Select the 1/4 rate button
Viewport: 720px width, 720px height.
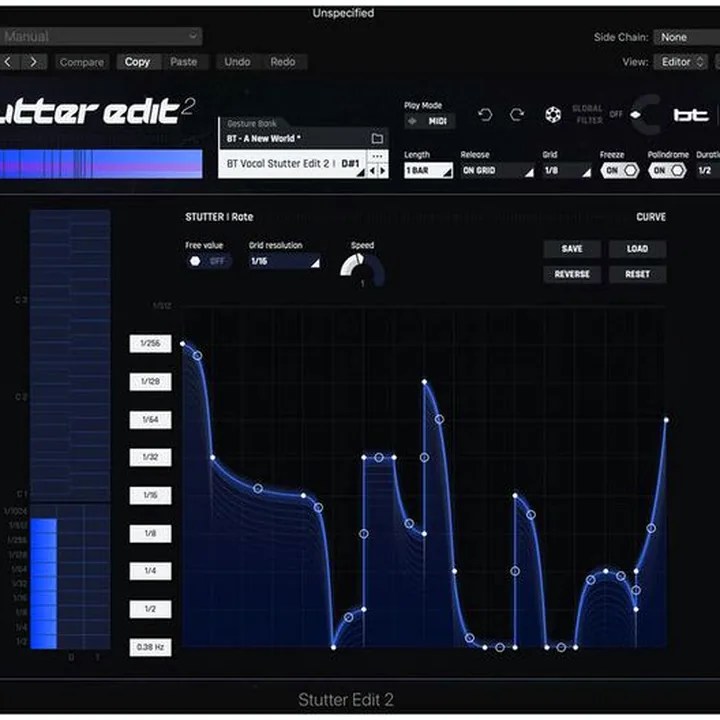[150, 571]
